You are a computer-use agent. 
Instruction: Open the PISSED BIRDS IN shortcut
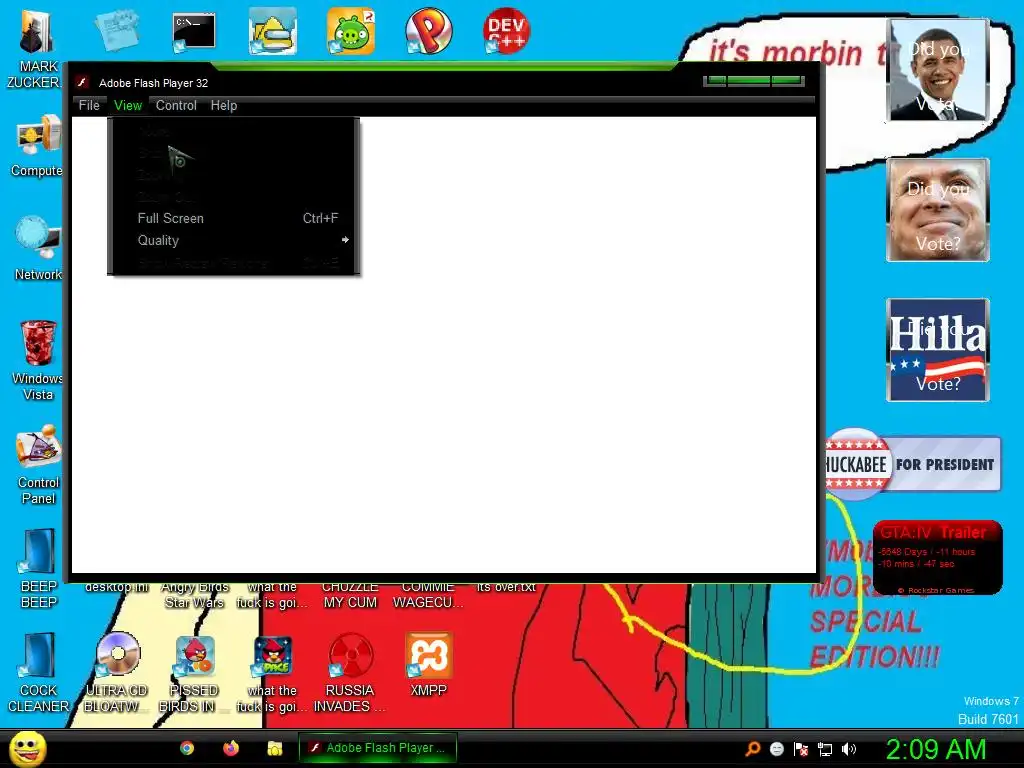(x=194, y=672)
